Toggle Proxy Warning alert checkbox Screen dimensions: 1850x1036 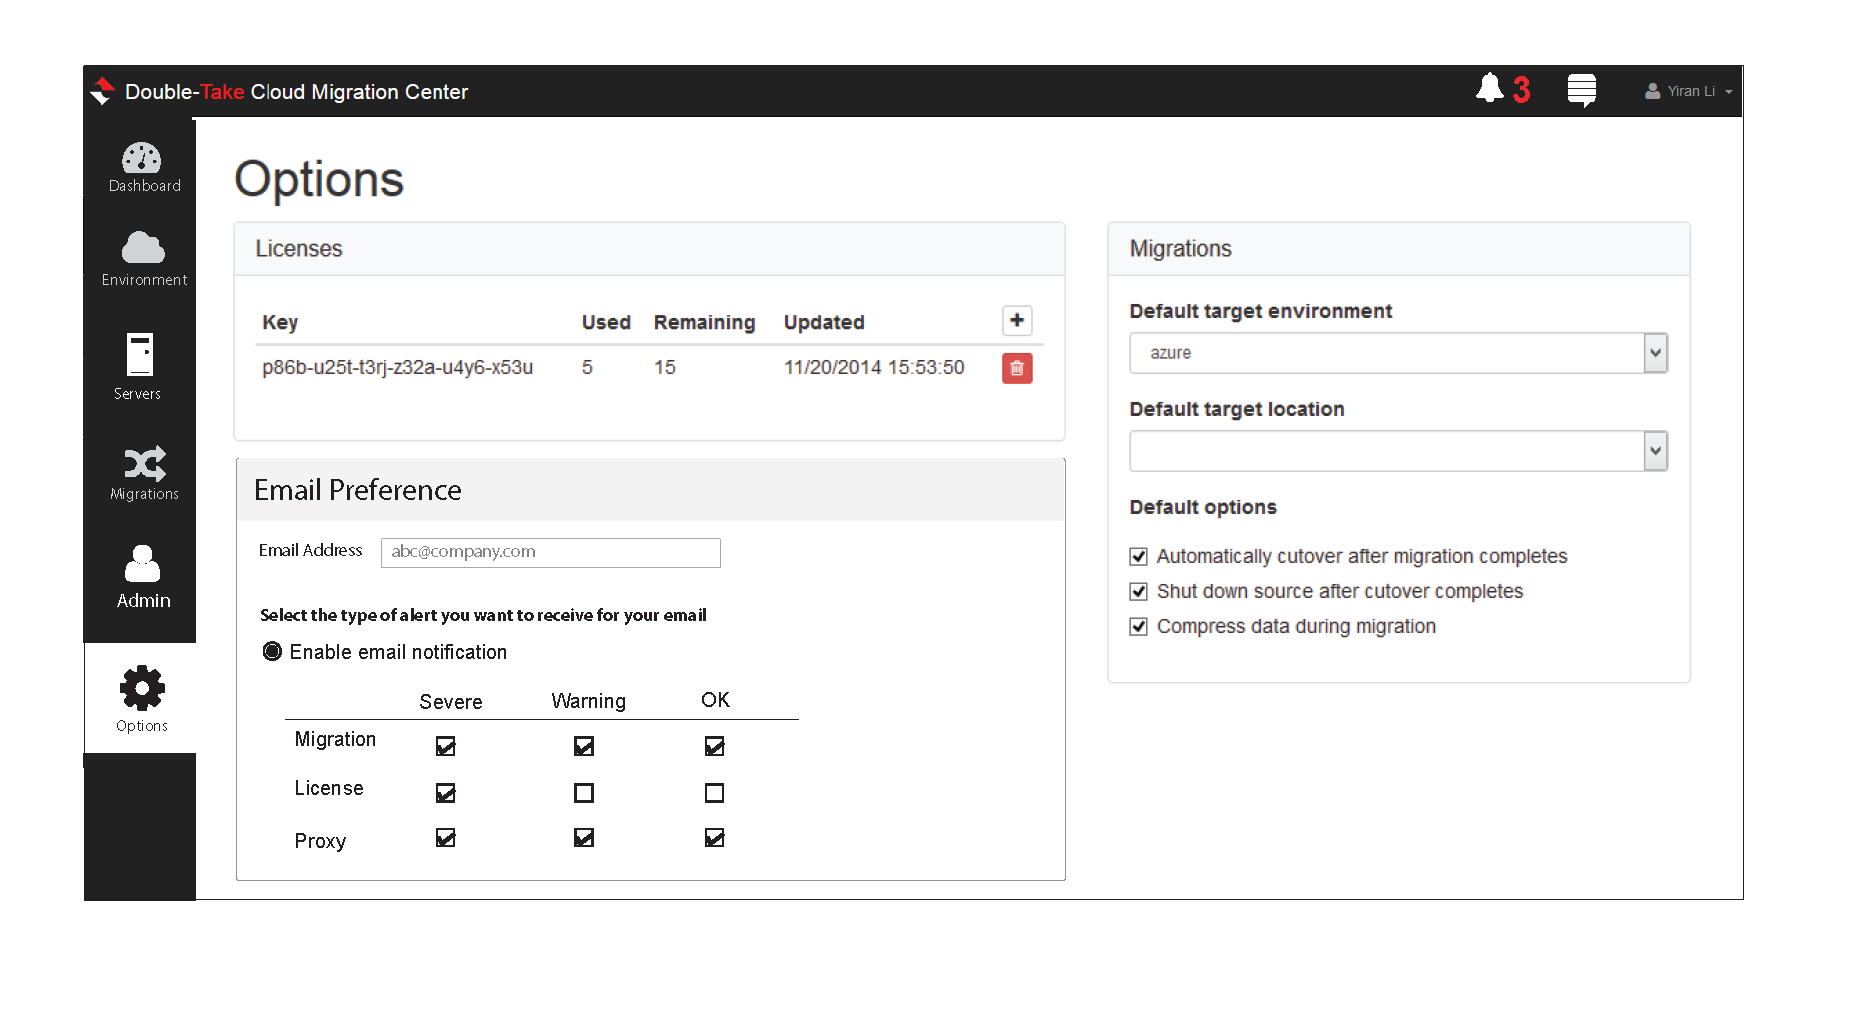click(x=584, y=838)
